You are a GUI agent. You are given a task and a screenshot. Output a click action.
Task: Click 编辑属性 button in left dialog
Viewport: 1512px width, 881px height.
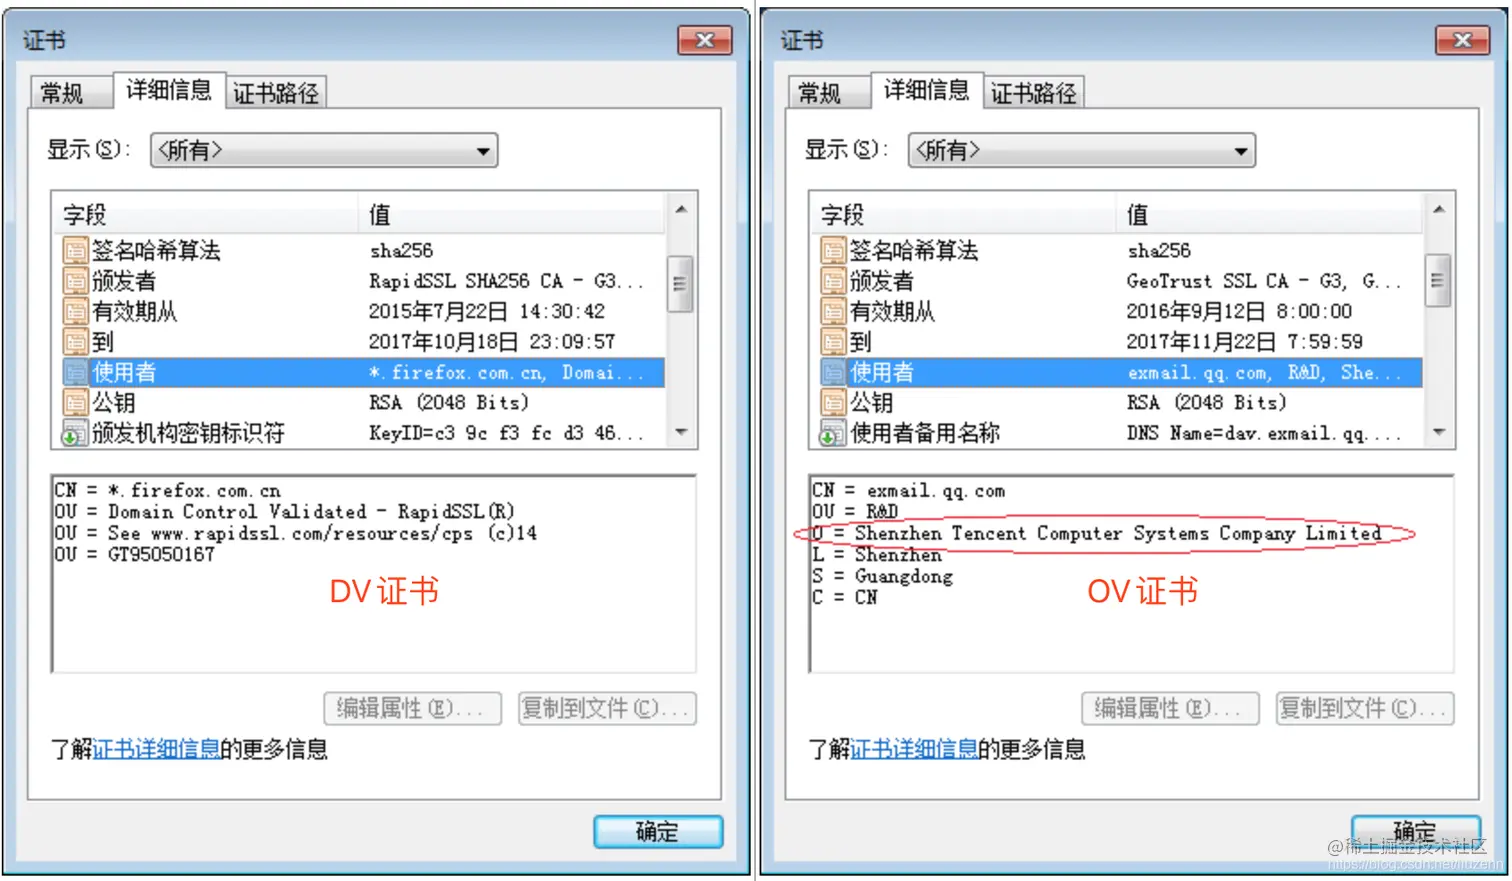point(412,709)
